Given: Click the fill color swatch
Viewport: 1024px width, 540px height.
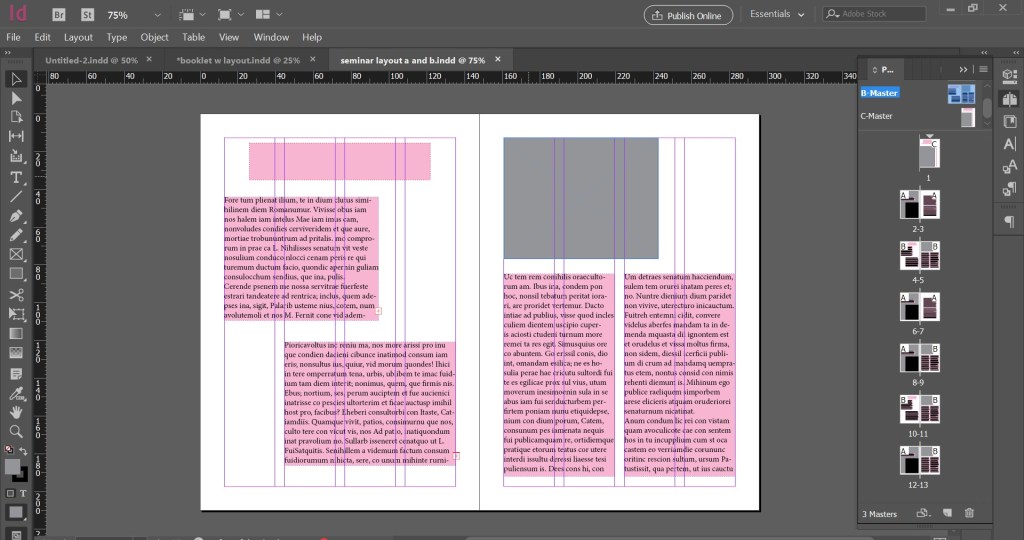Looking at the screenshot, I should pos(13,467).
